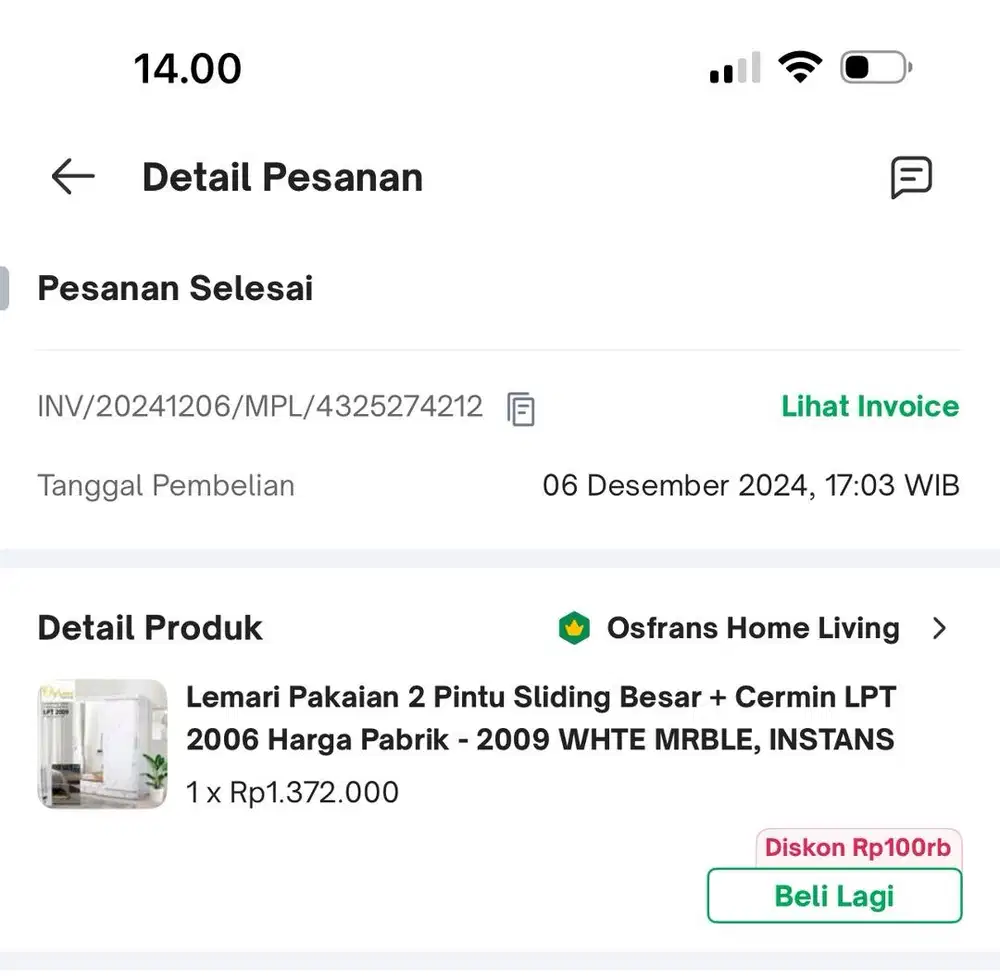Image resolution: width=1000 pixels, height=980 pixels.
Task: Tap the battery indicator icon
Action: (x=876, y=68)
